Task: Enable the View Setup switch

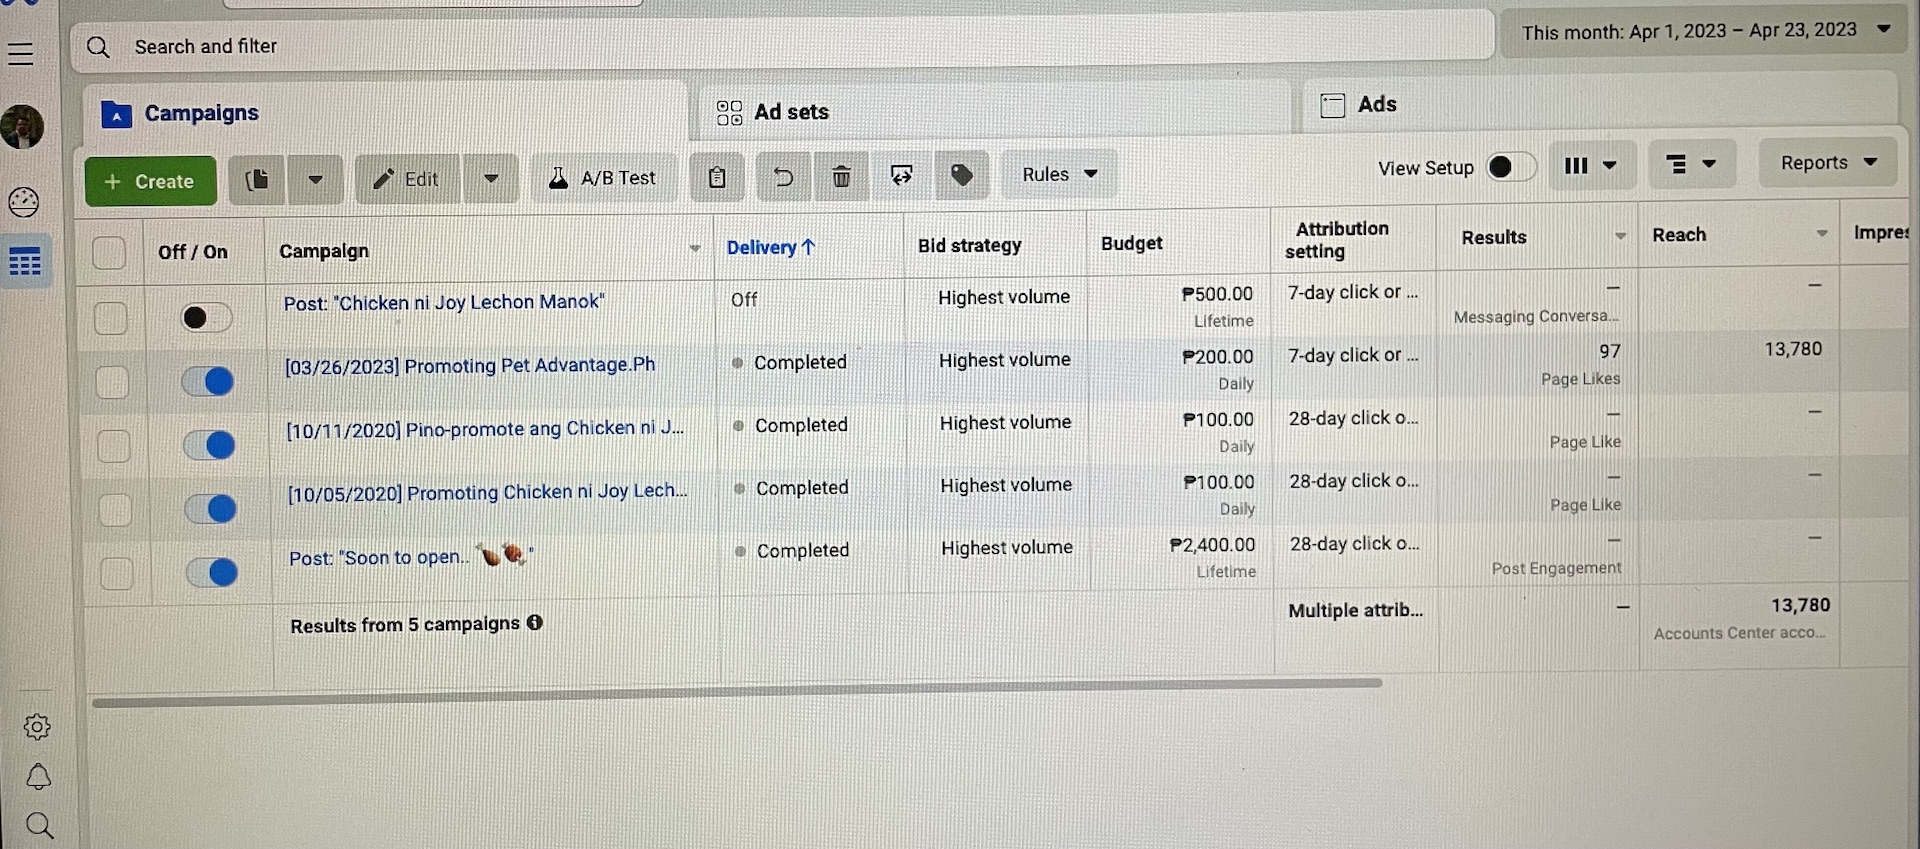Action: pos(1510,167)
